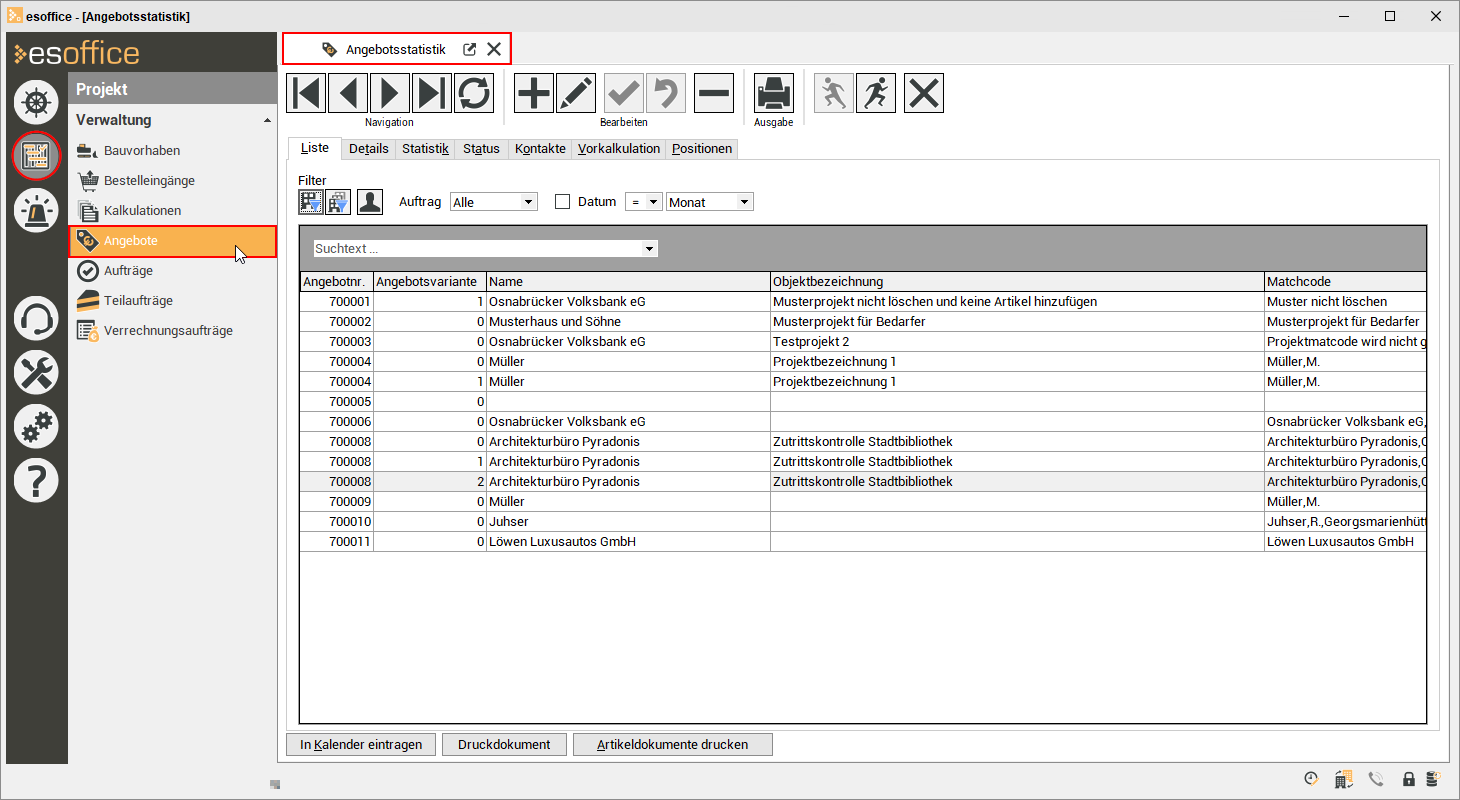1460x800 pixels.
Task: Go to previous record arrow
Action: (348, 93)
